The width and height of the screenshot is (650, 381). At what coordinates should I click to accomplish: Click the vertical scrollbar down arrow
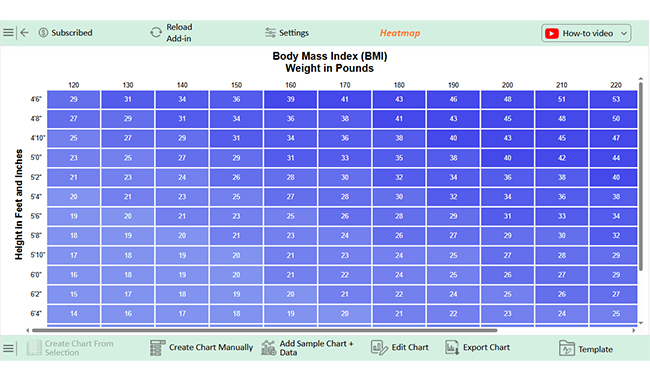[x=641, y=323]
